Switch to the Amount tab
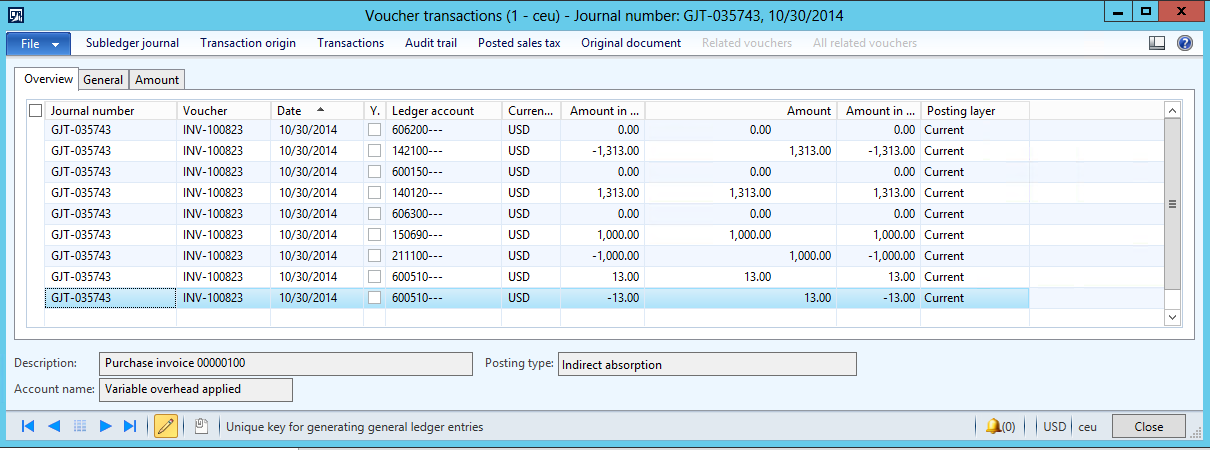This screenshot has height=450, width=1210. tap(157, 80)
